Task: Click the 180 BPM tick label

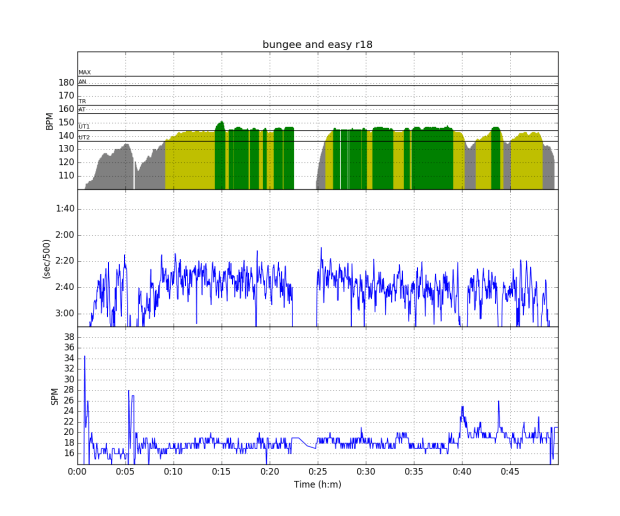Action: [x=66, y=82]
